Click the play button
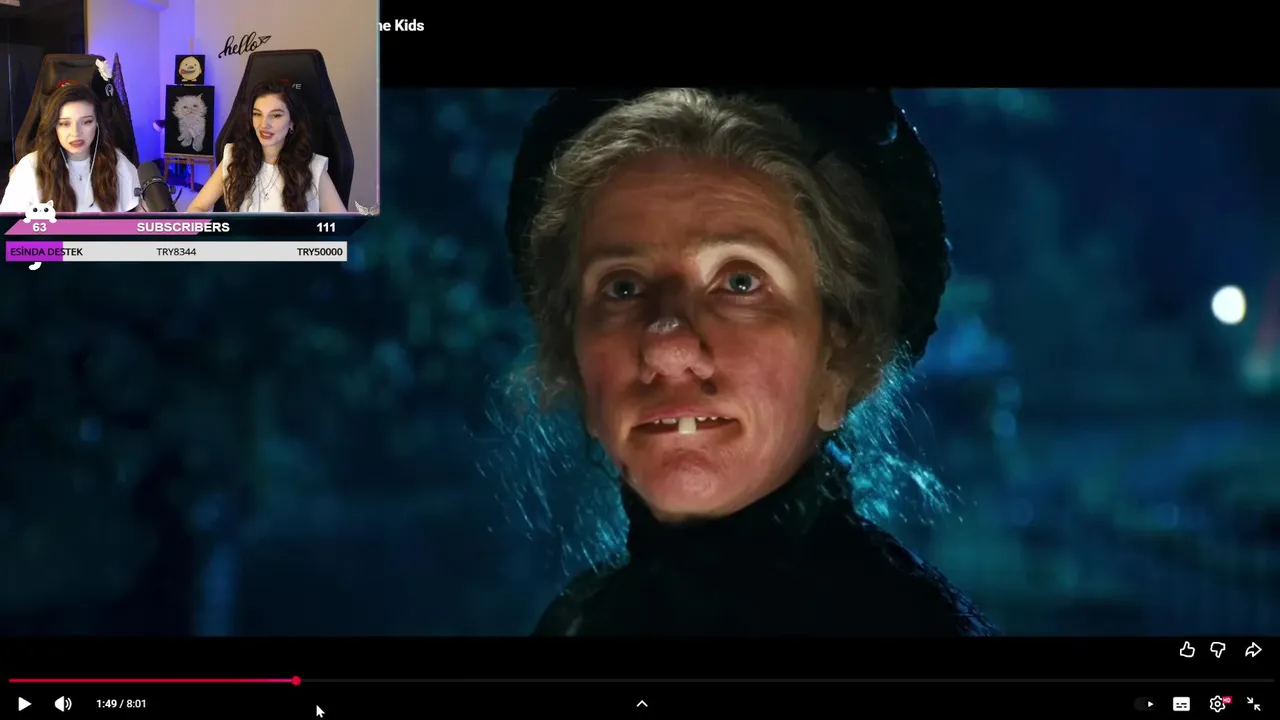Screen dimensions: 1280x720 point(24,704)
